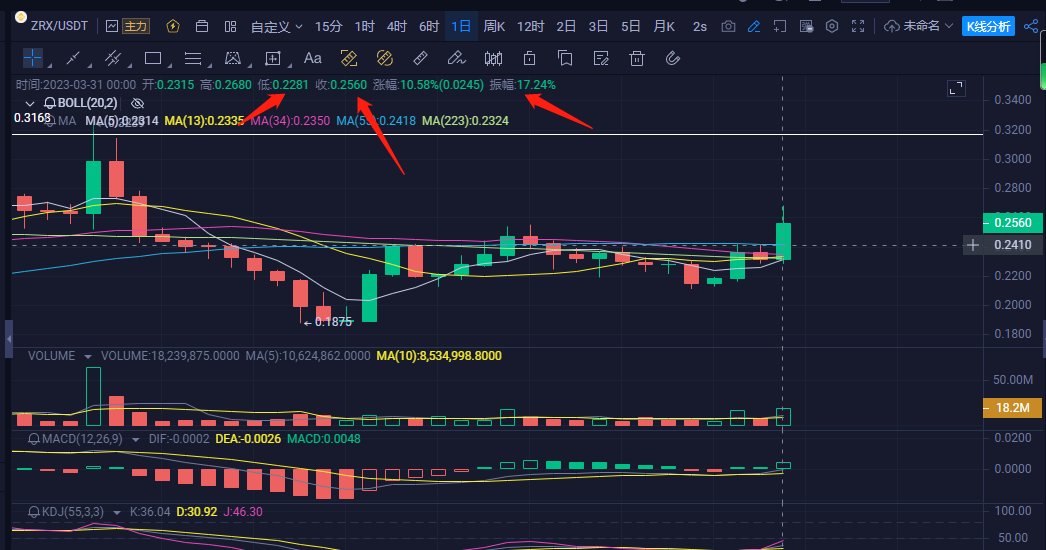Select the measure/zoom box tool
The image size is (1046, 550).
pyautogui.click(x=272, y=58)
